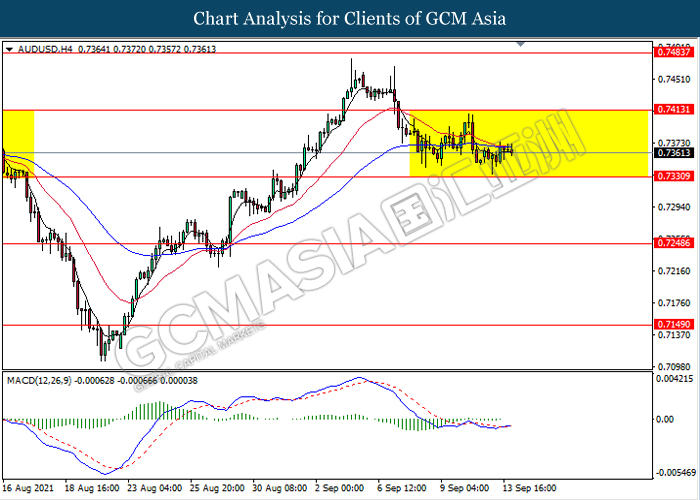Click the MACD zero level 0.00 label
This screenshot has height=500, width=700.
[x=665, y=420]
